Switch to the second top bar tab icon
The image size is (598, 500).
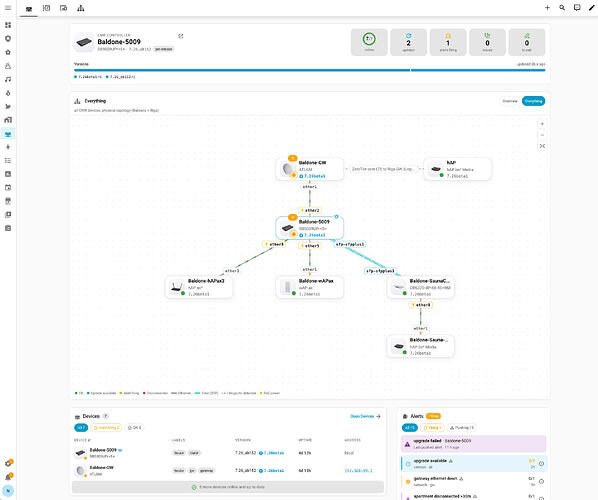[x=46, y=8]
